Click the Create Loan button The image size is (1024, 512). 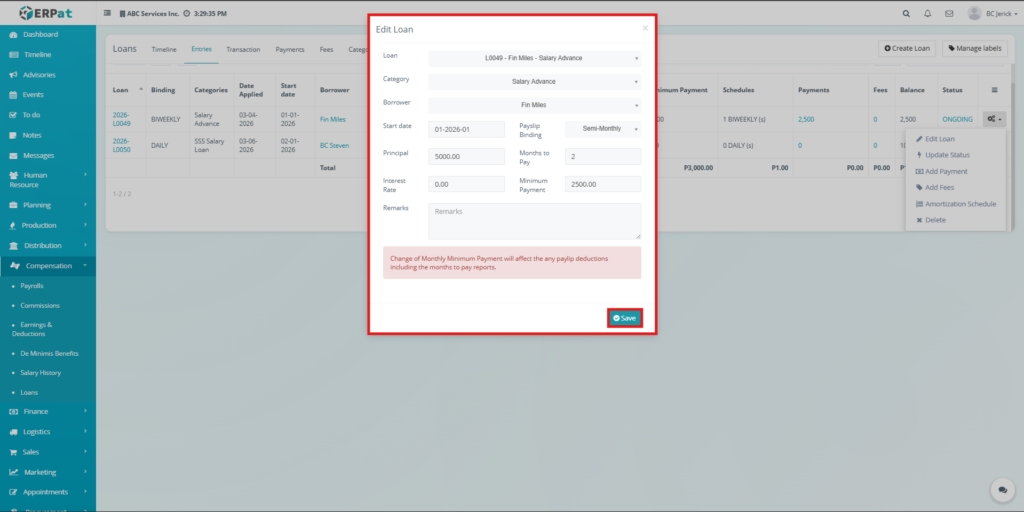click(907, 48)
